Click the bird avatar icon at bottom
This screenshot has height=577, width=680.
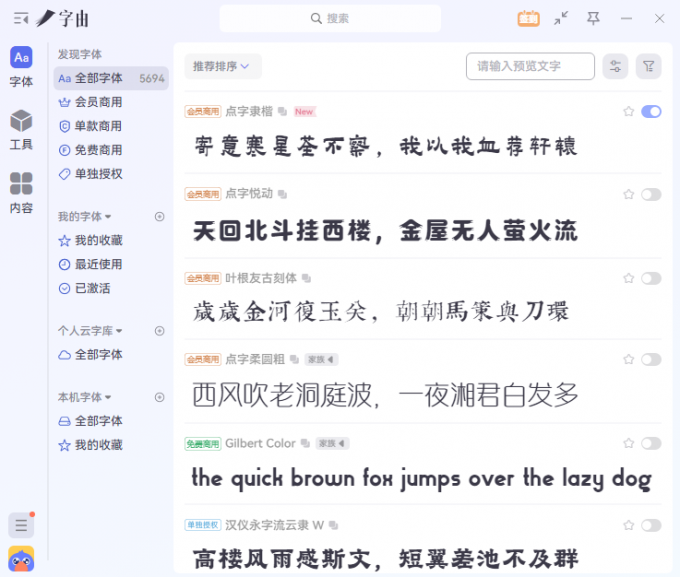tap(21, 559)
